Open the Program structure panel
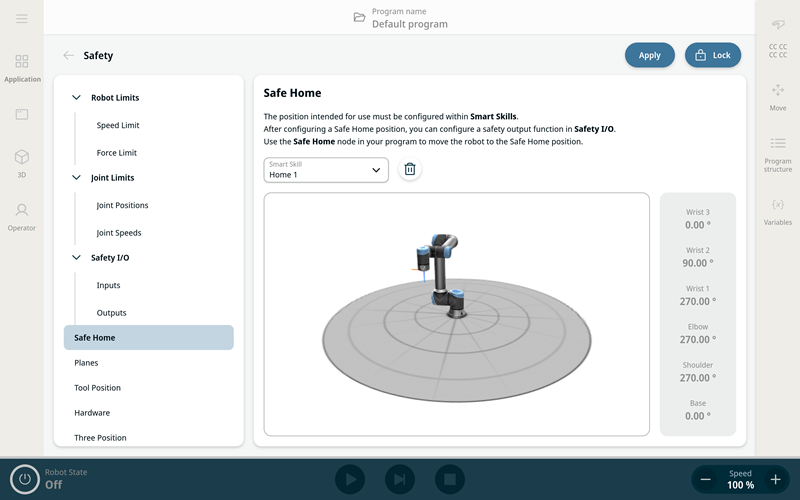800x500 pixels. (777, 152)
